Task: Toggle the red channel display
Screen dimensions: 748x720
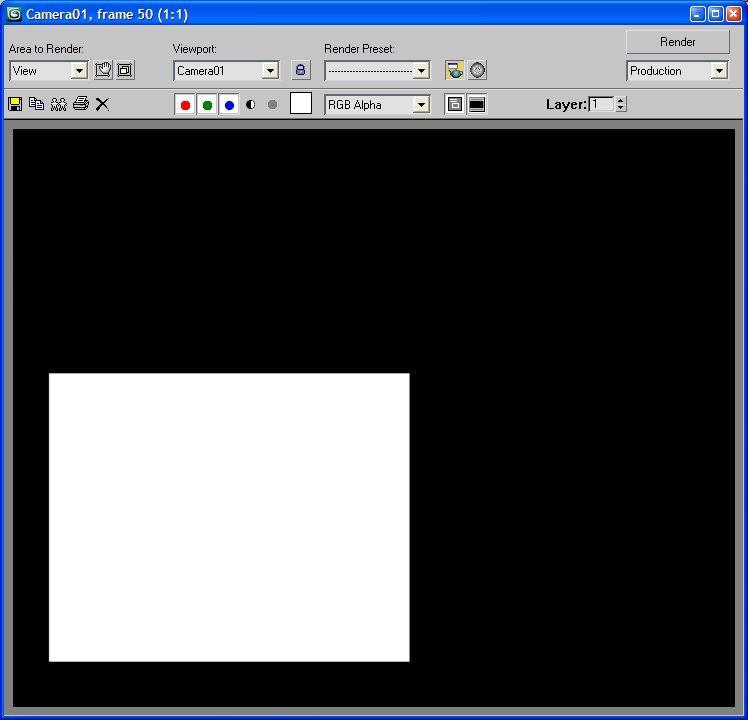Action: [185, 105]
